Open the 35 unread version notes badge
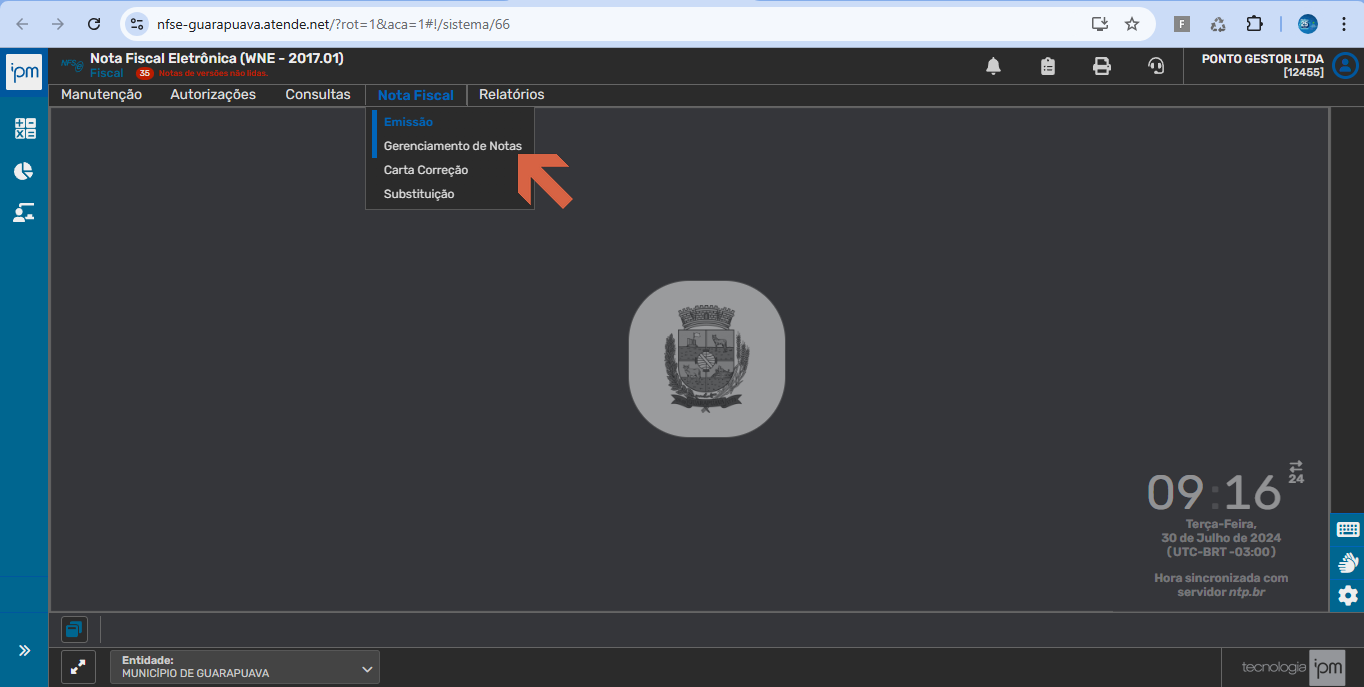The width and height of the screenshot is (1364, 687). pyautogui.click(x=145, y=73)
